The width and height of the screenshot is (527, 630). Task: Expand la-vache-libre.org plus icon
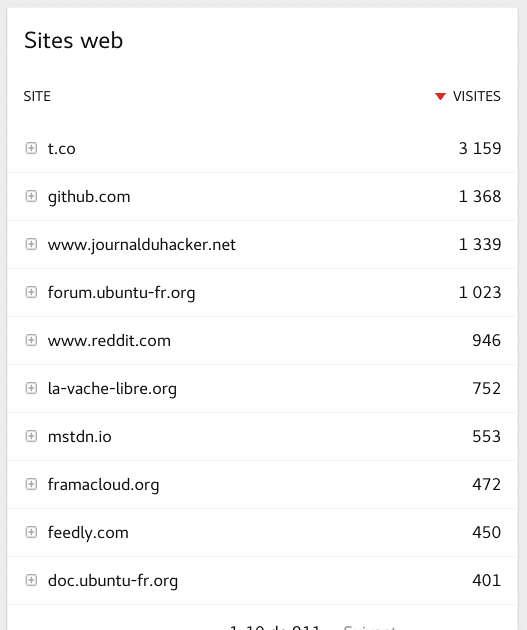31,388
